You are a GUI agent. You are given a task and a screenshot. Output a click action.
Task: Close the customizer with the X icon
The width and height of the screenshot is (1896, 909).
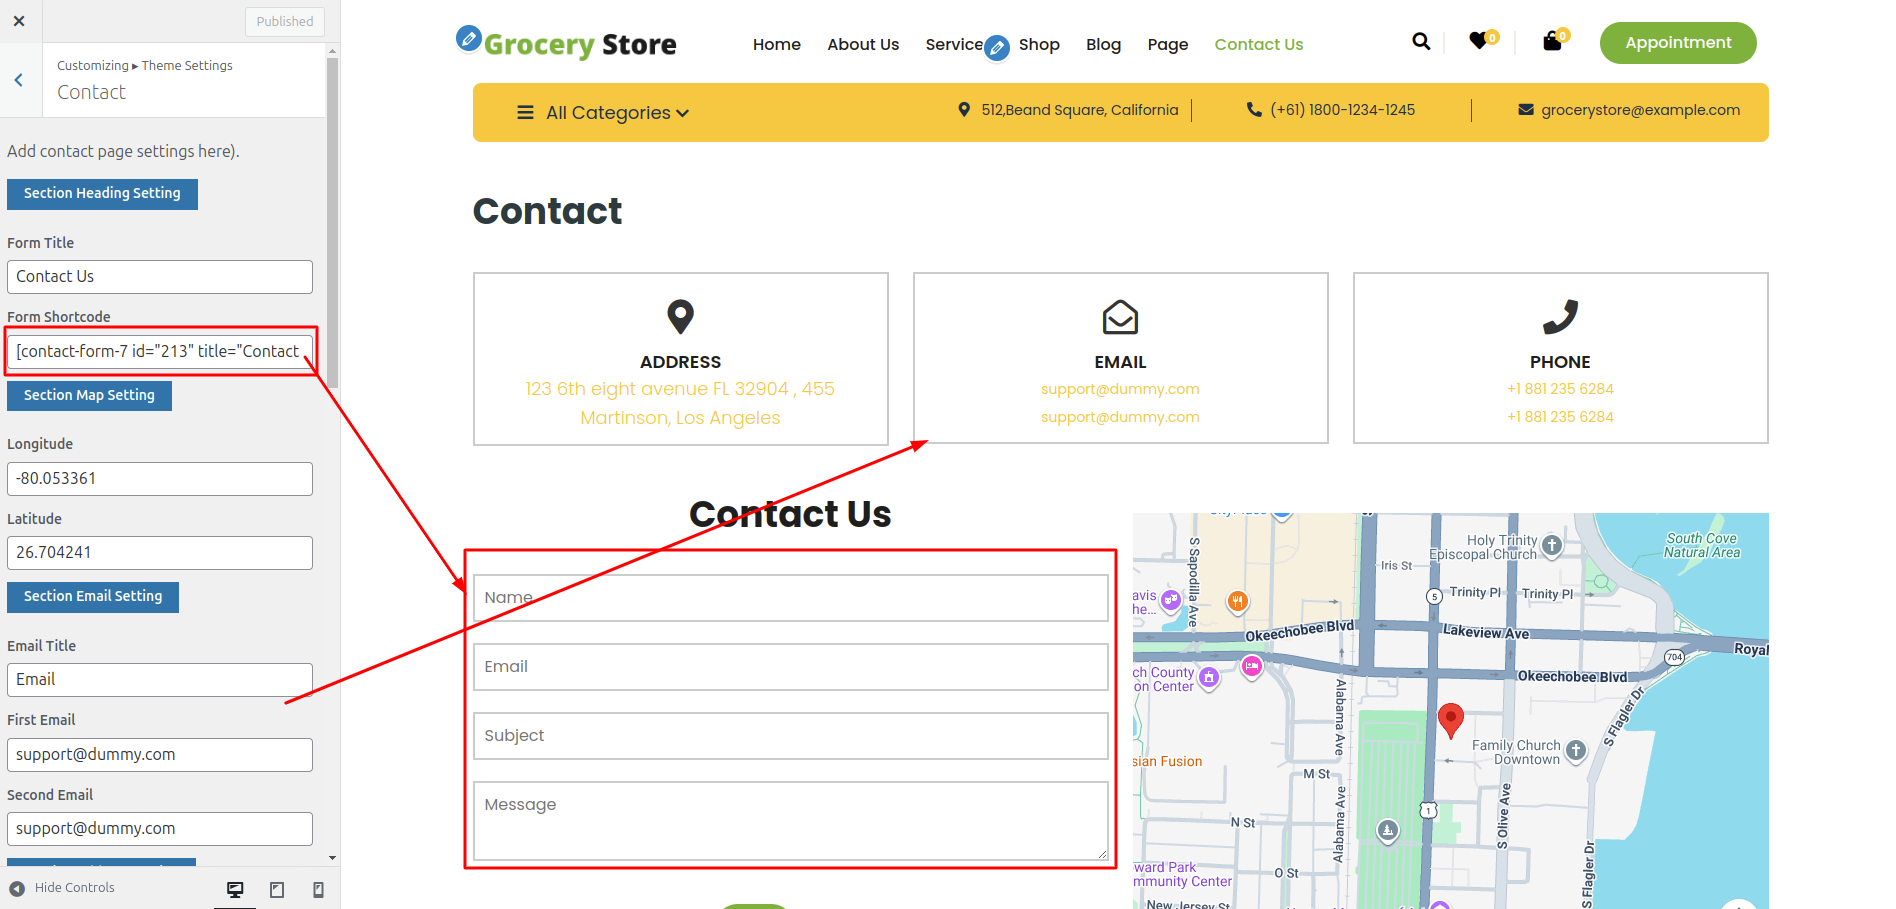(x=19, y=21)
